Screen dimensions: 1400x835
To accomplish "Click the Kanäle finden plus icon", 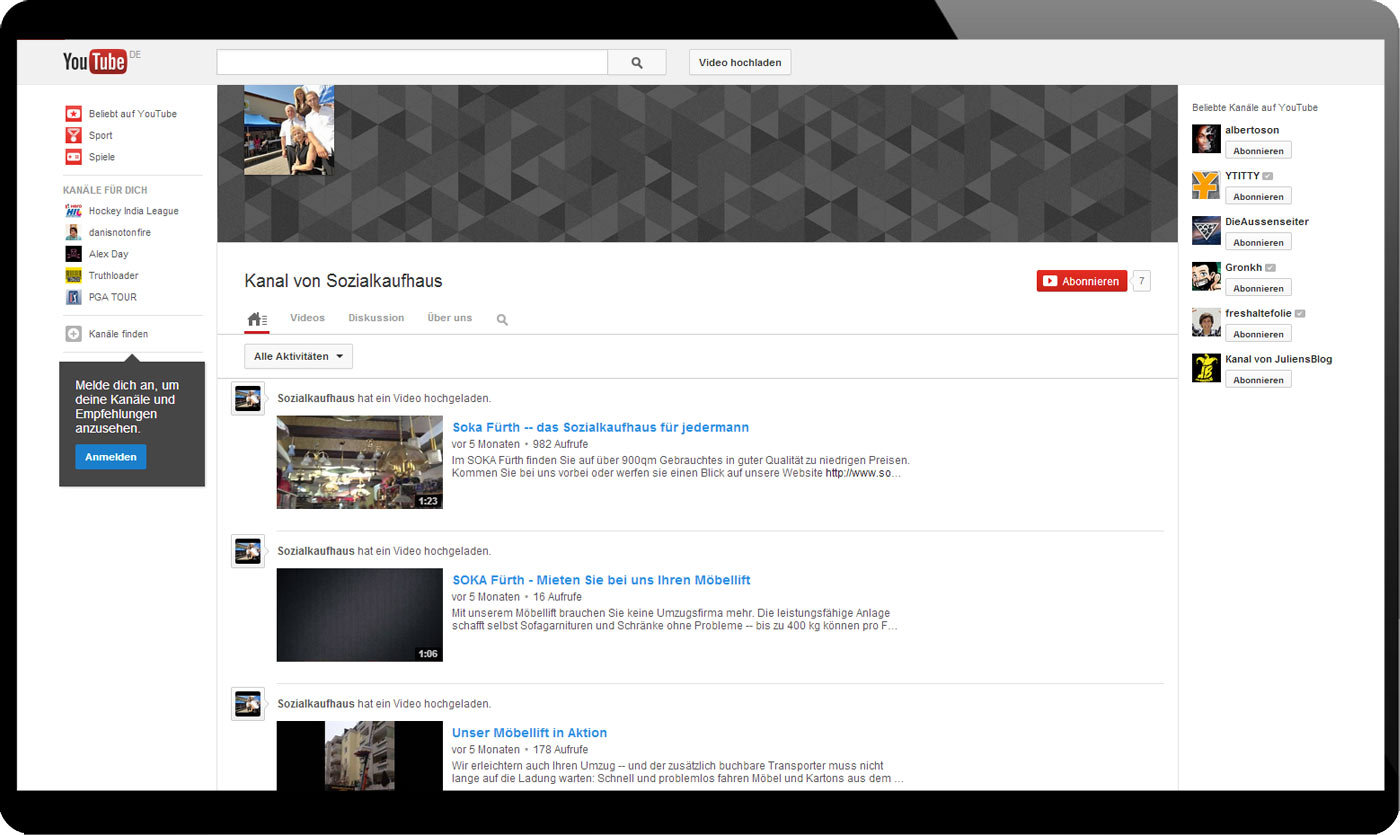I will (x=73, y=334).
